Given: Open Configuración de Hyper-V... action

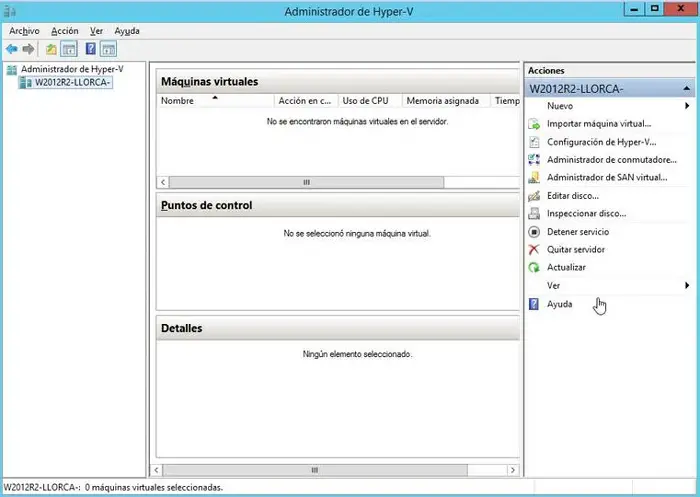Looking at the screenshot, I should pyautogui.click(x=601, y=142).
